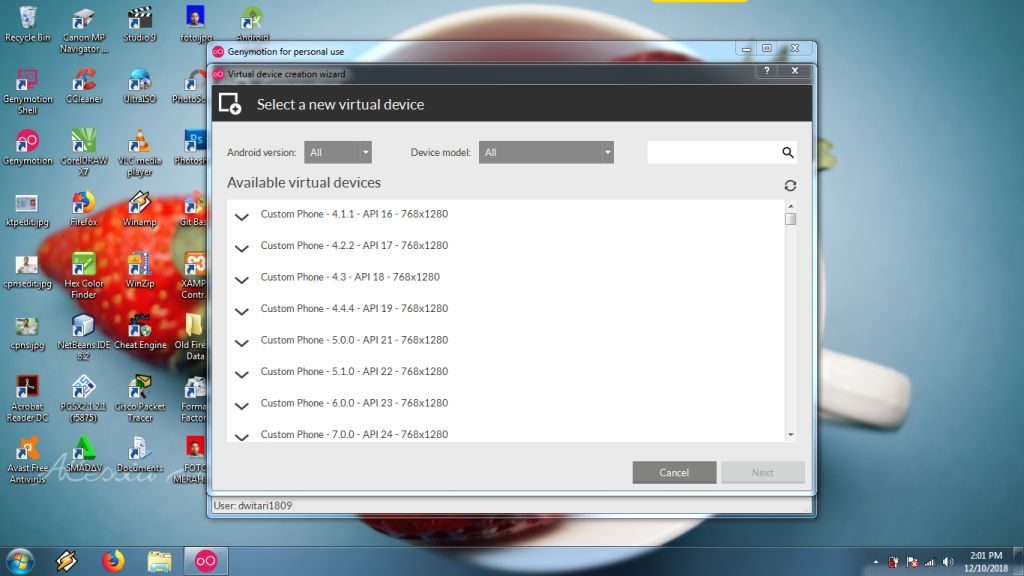Open Avast Free Antivirus desktop shortcut
The width and height of the screenshot is (1024, 576).
pos(27,460)
